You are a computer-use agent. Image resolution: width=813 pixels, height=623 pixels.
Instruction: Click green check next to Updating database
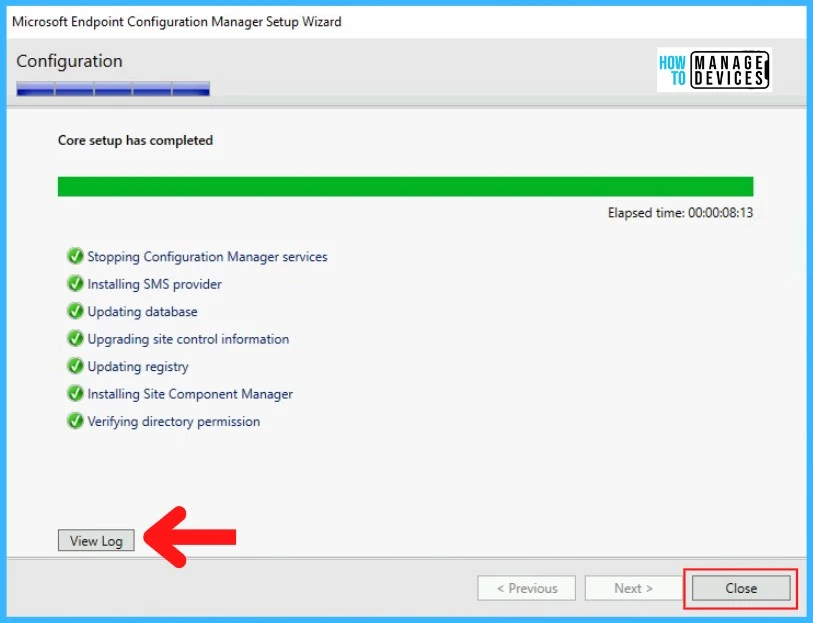click(x=75, y=311)
